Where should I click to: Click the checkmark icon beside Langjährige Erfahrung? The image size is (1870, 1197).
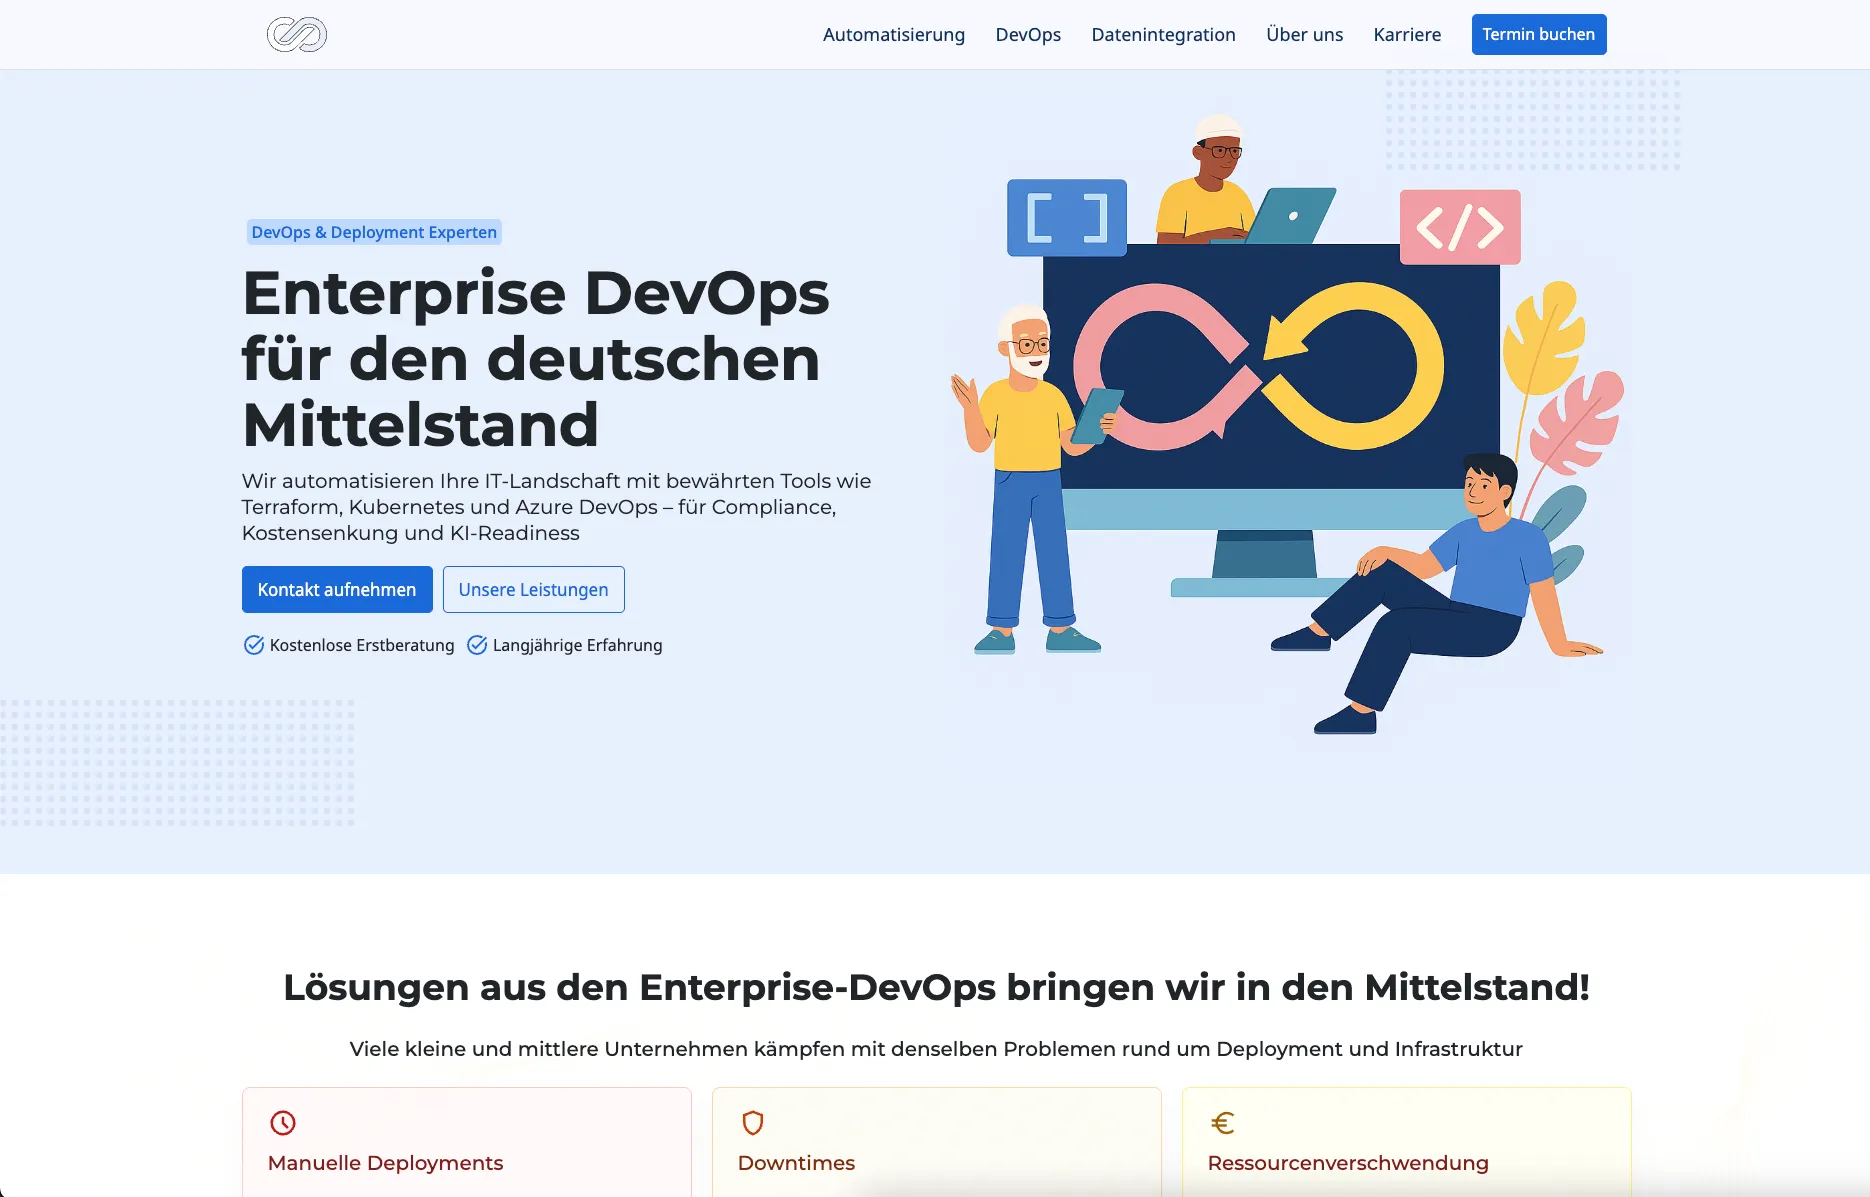pos(477,645)
